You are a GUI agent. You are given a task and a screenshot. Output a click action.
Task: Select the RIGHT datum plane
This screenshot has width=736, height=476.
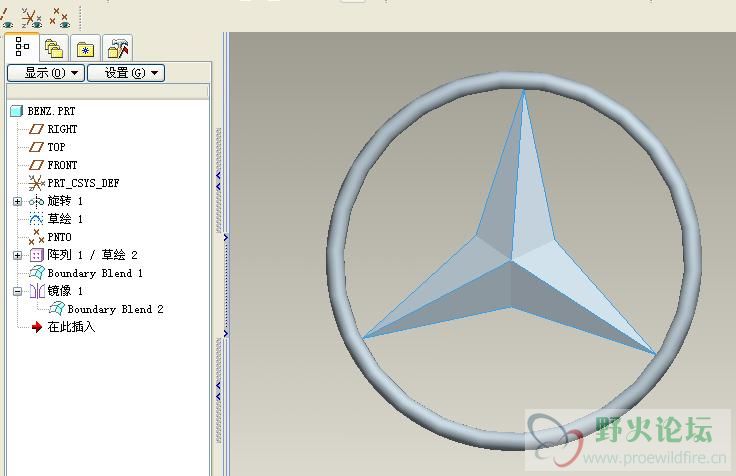[x=53, y=129]
